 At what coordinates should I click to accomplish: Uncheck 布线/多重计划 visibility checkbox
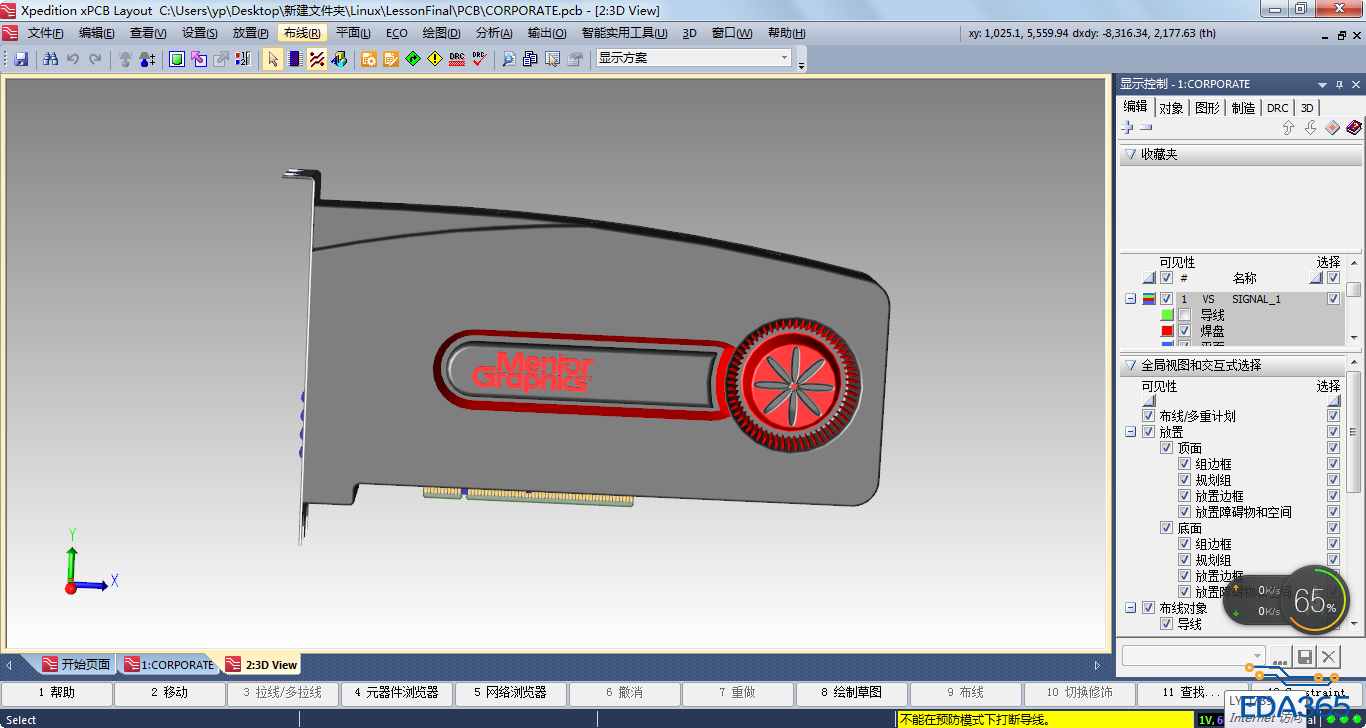click(1148, 416)
